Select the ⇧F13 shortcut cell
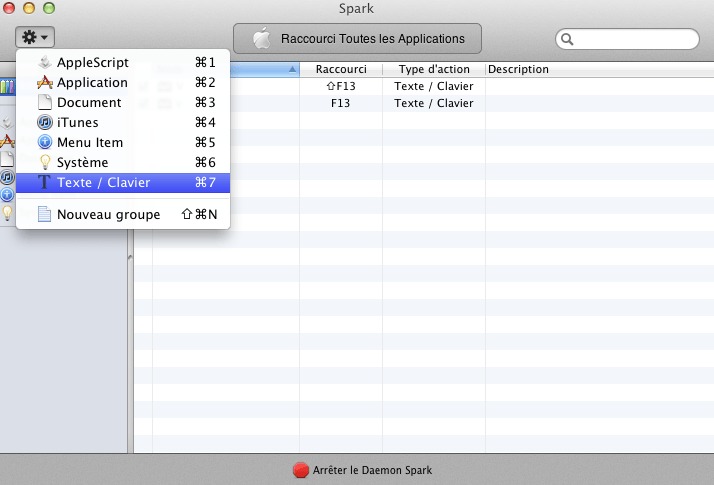The height and width of the screenshot is (485, 714). [x=341, y=86]
